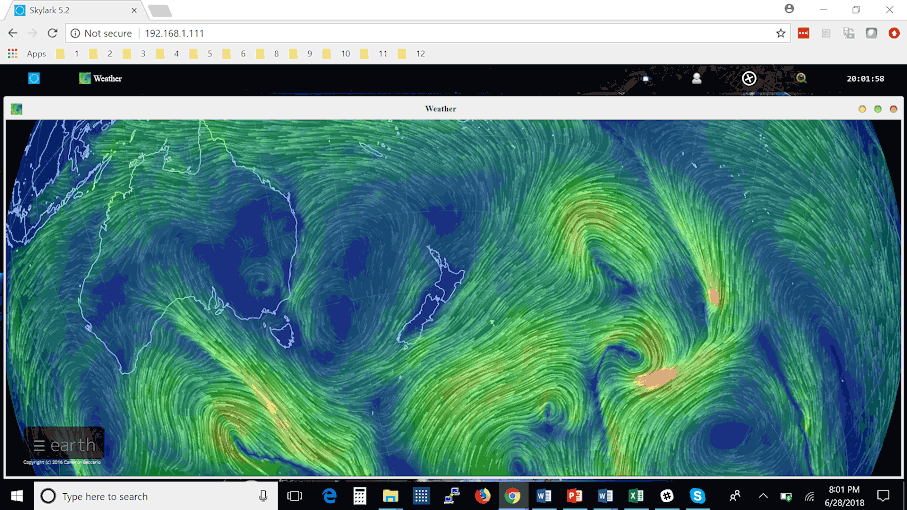Image resolution: width=907 pixels, height=510 pixels.
Task: Click the taskbar microphone icon
Action: [x=263, y=496]
